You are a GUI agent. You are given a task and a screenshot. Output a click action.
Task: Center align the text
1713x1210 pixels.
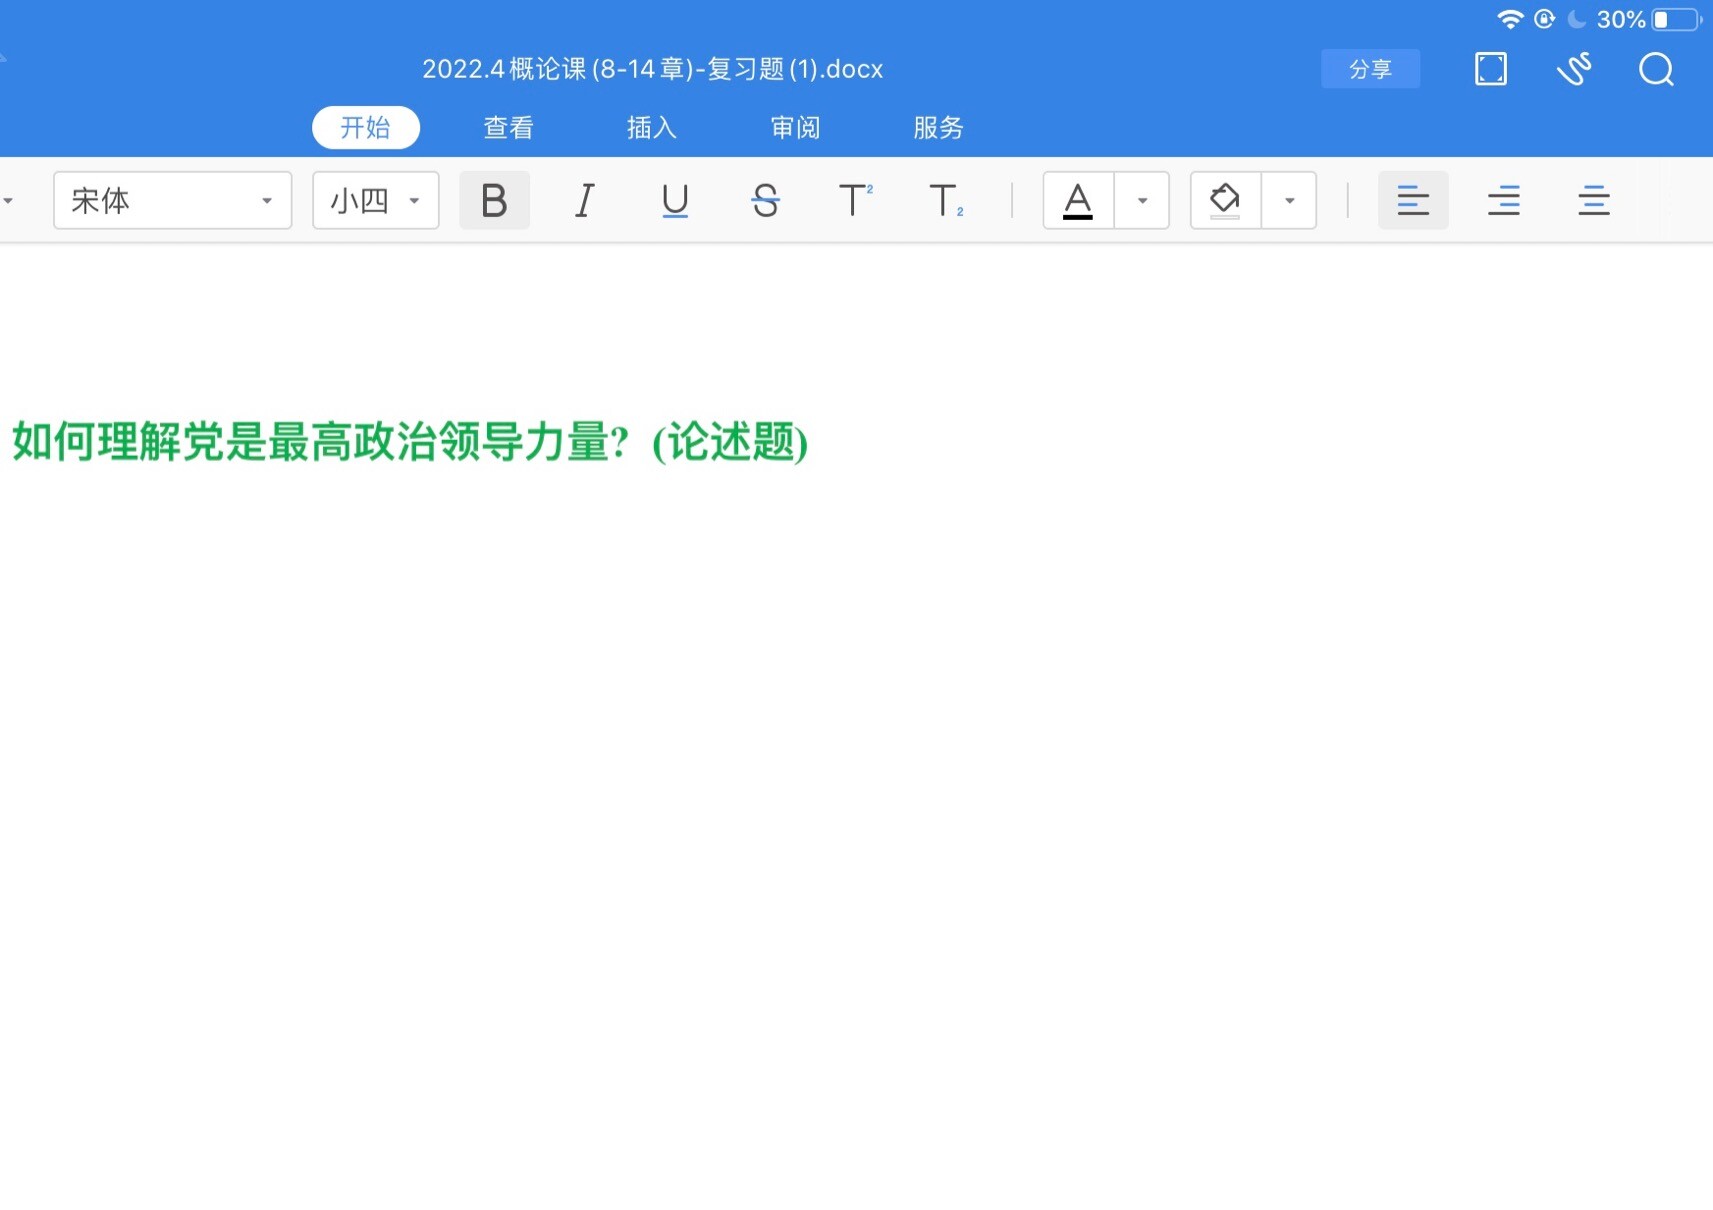1593,201
